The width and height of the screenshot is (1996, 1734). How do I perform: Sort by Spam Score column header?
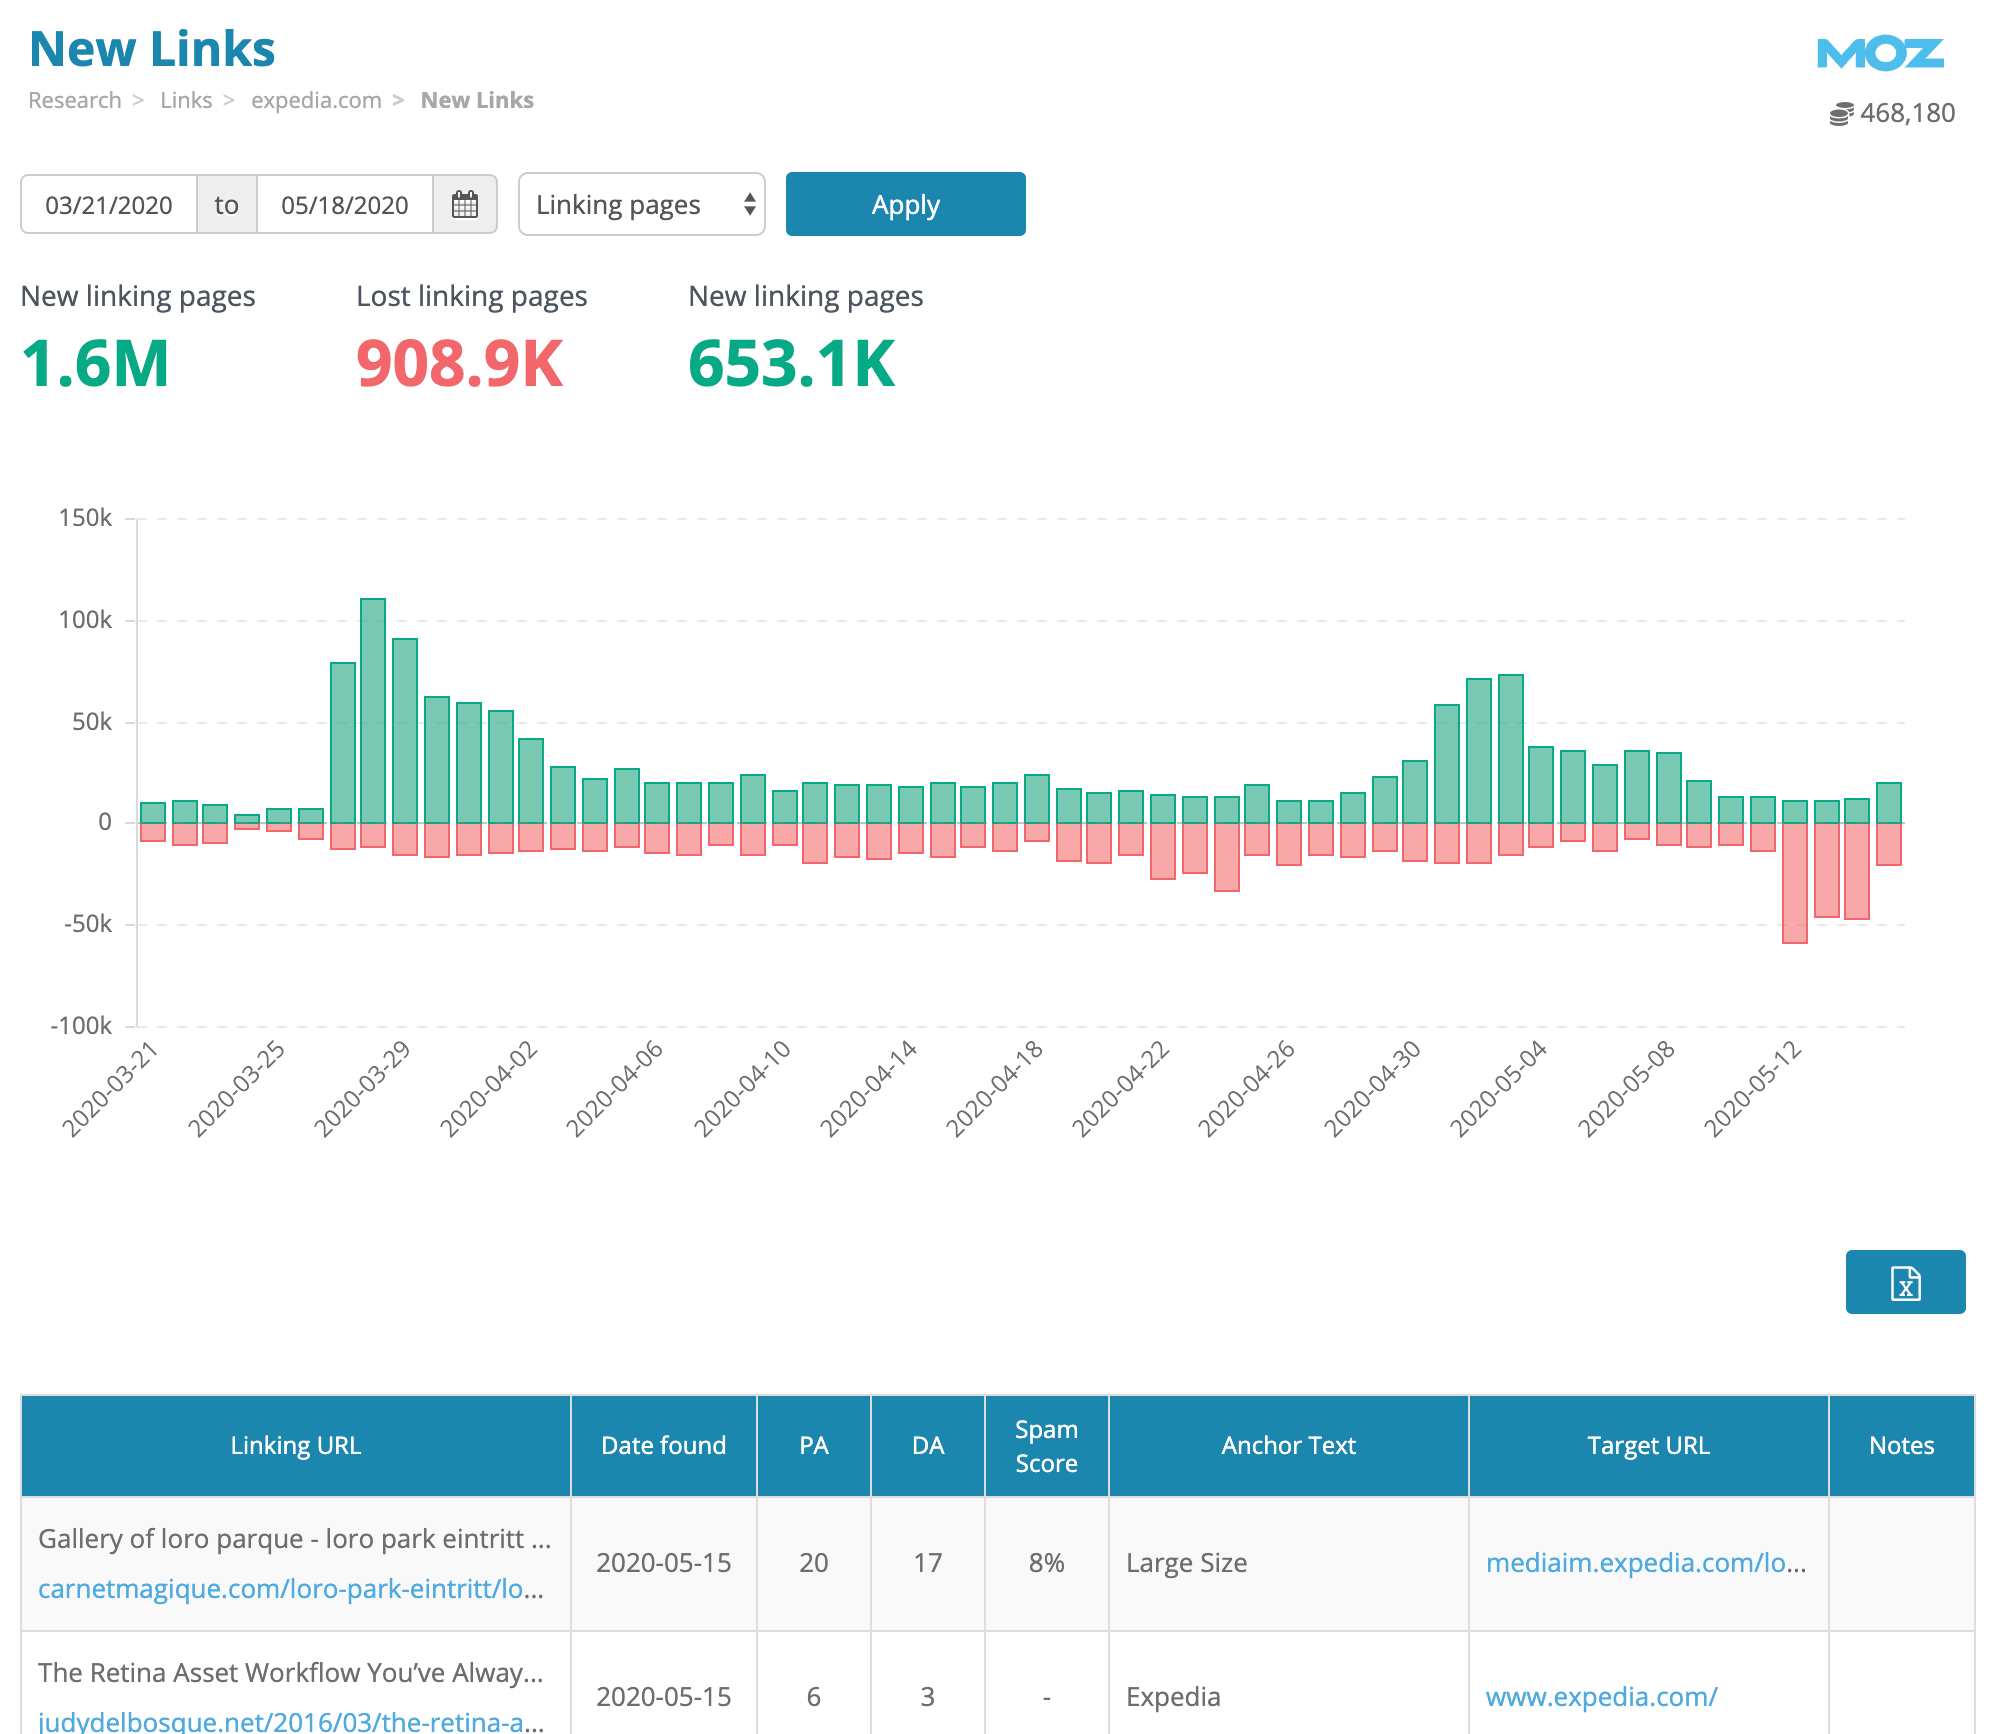coord(1046,1446)
